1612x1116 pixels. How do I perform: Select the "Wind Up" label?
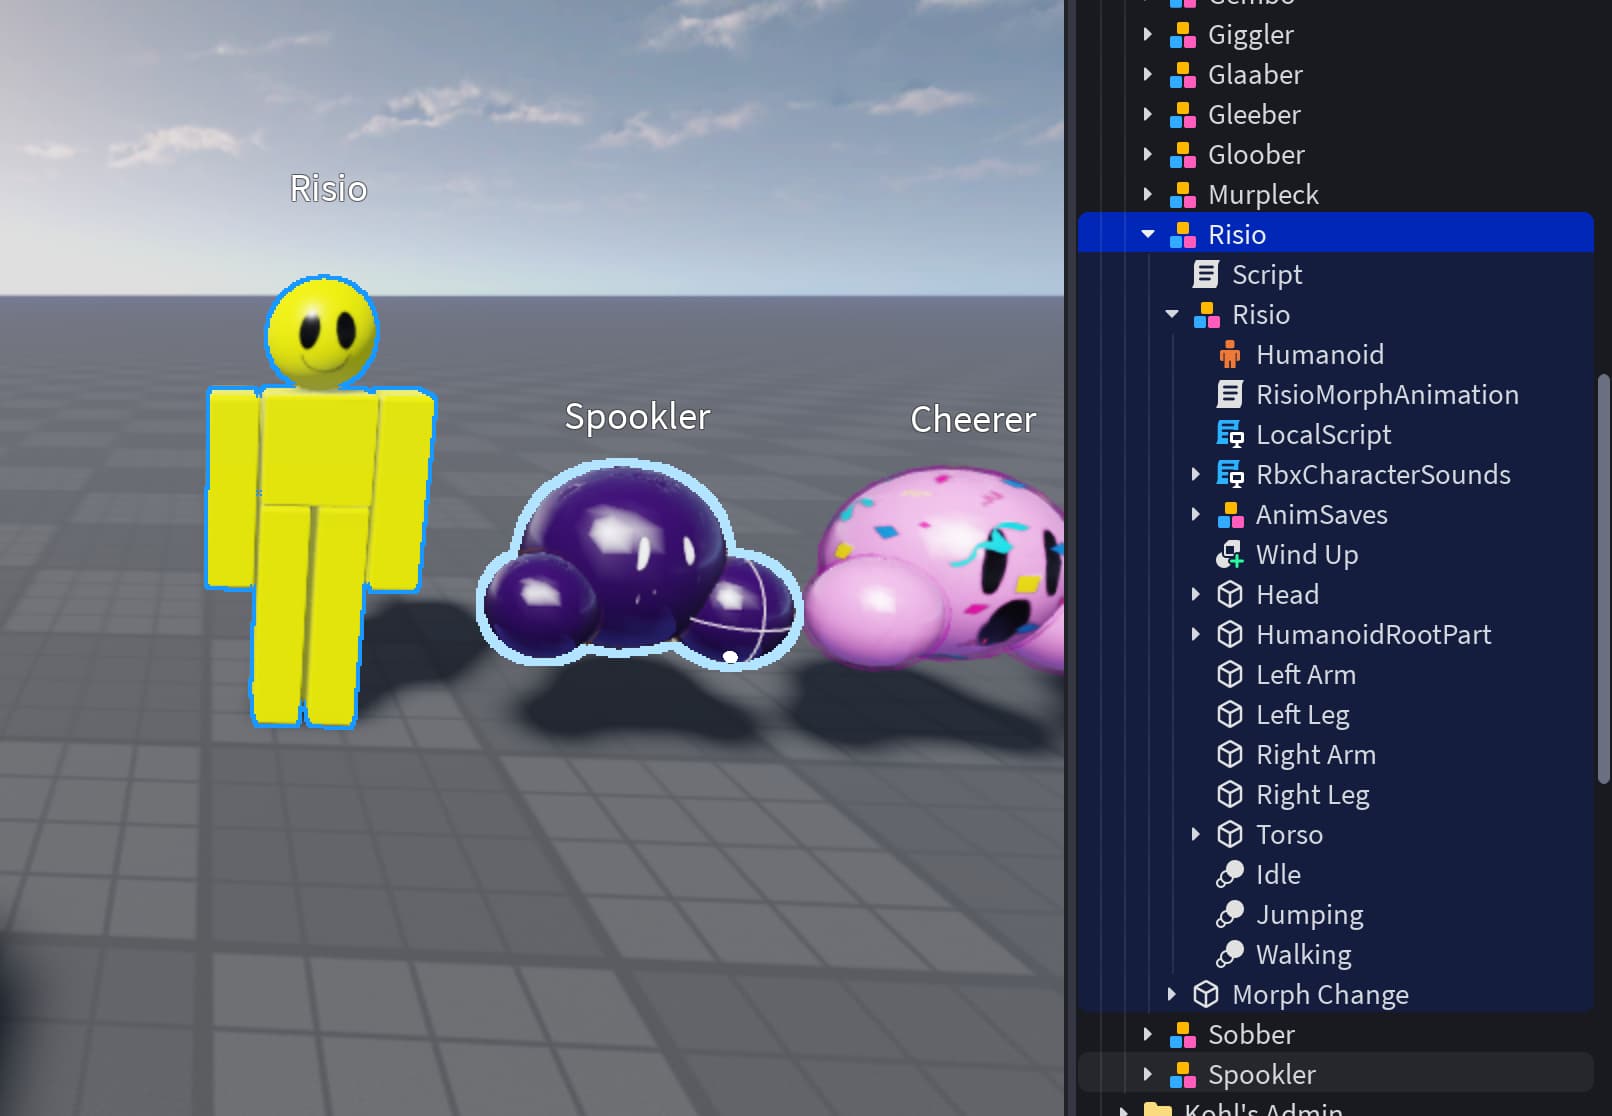pyautogui.click(x=1307, y=555)
